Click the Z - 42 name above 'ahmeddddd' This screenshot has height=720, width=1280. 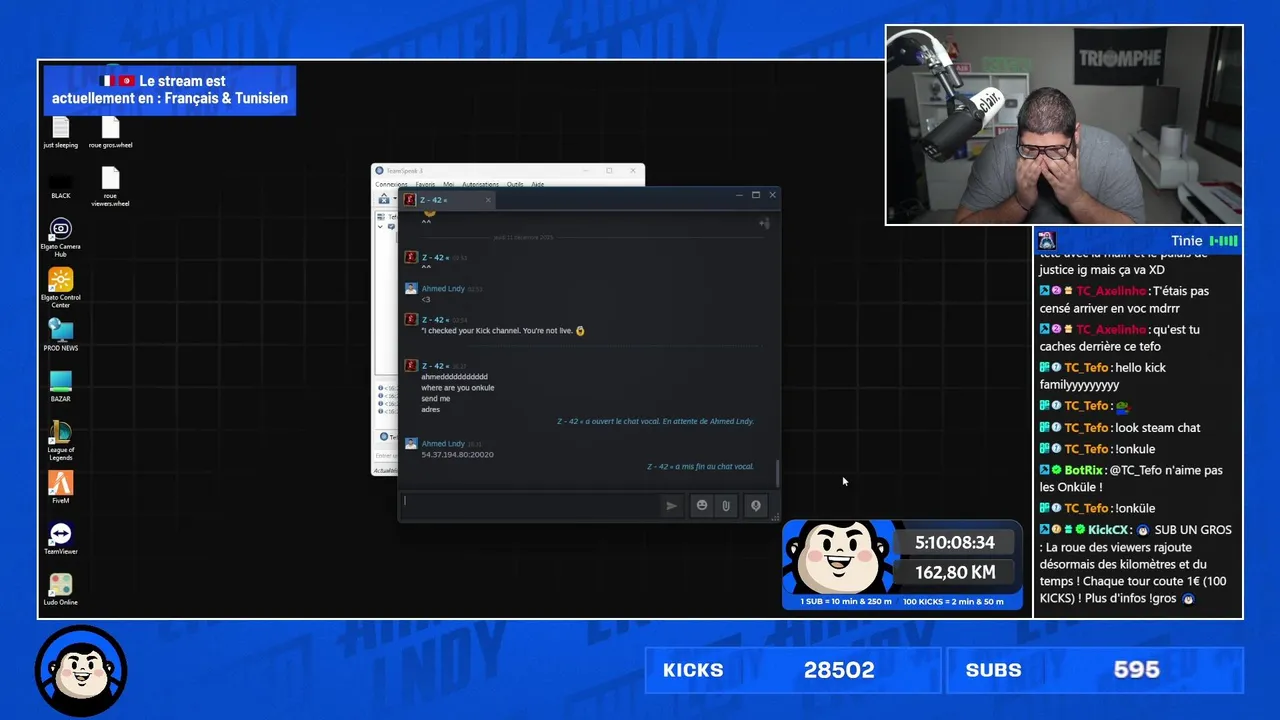tap(435, 366)
